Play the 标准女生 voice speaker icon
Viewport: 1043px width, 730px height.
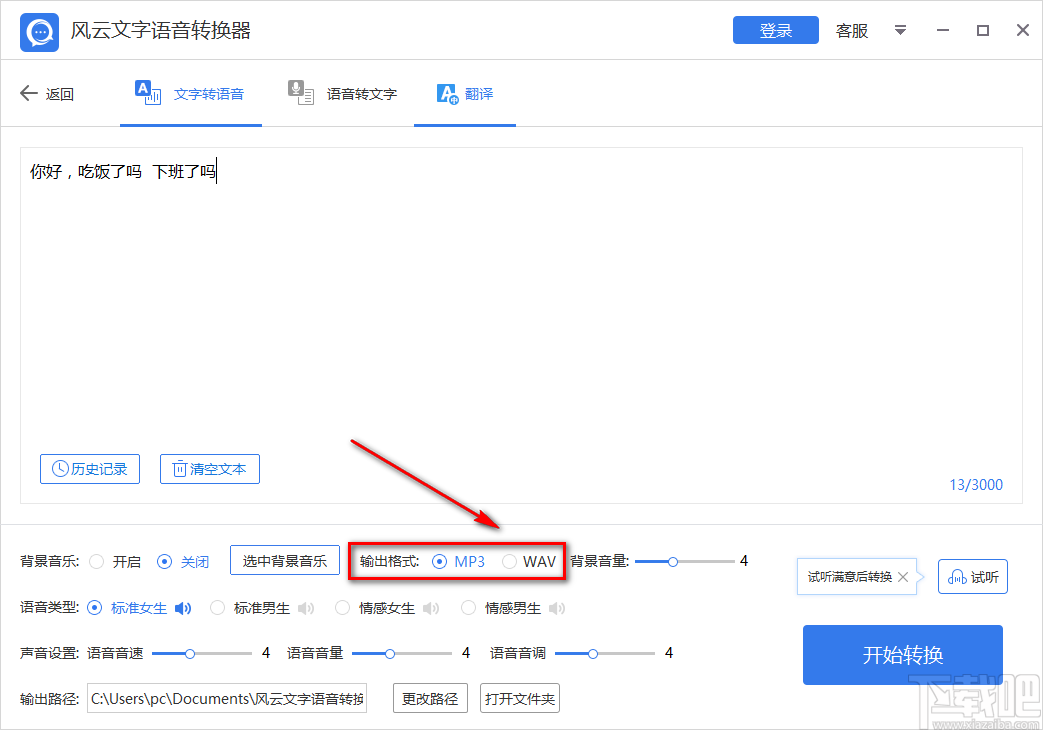[x=183, y=607]
